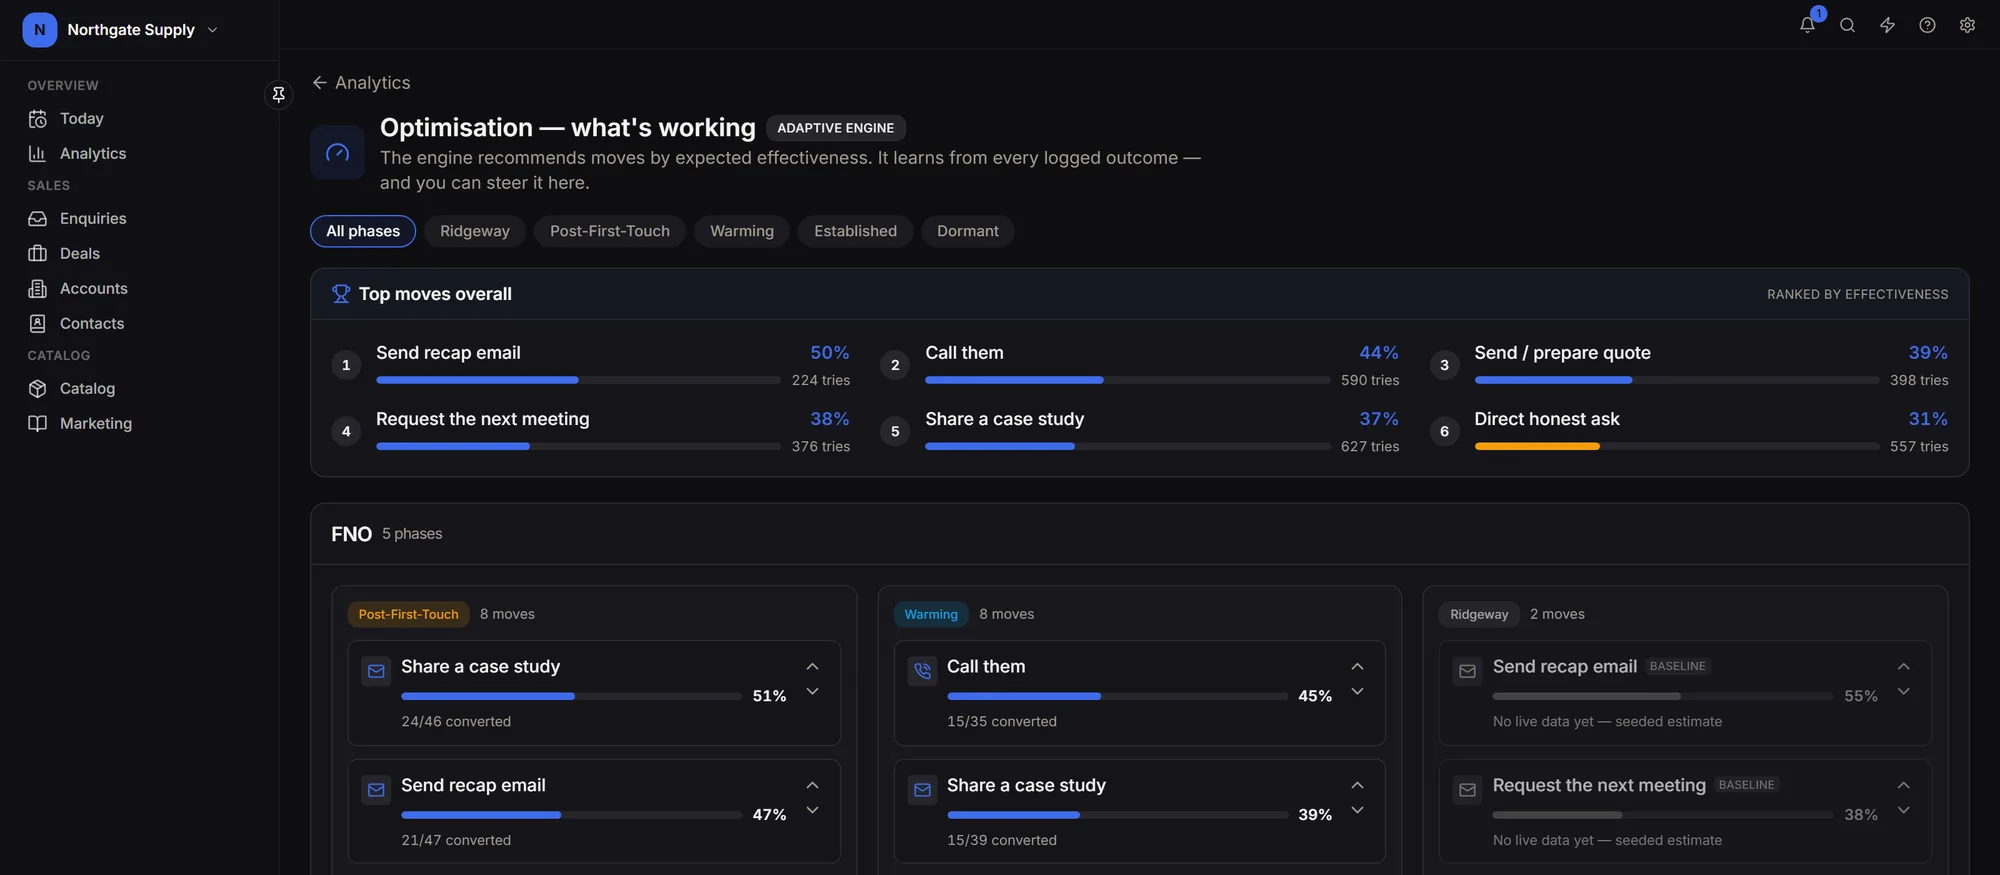This screenshot has width=2000, height=875.
Task: Move Post-First-Touch Share a case study down
Action: 812,692
